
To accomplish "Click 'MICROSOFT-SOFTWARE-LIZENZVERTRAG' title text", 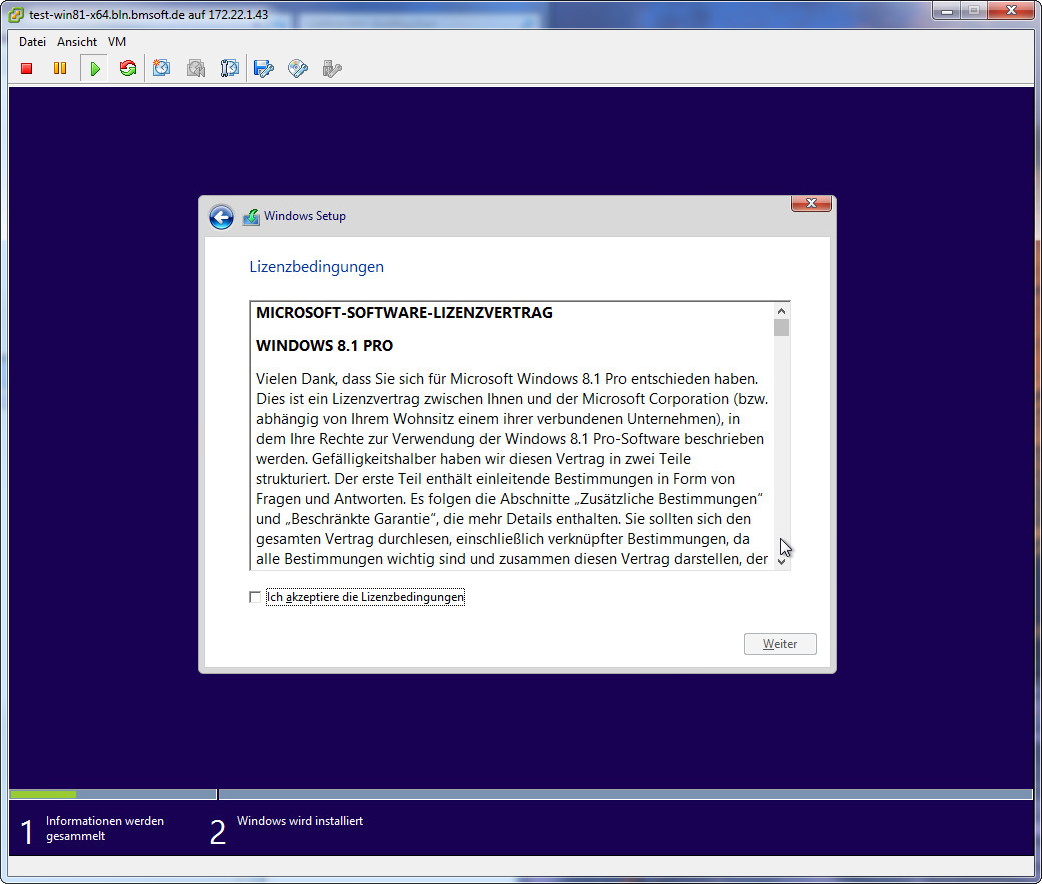I will point(404,312).
